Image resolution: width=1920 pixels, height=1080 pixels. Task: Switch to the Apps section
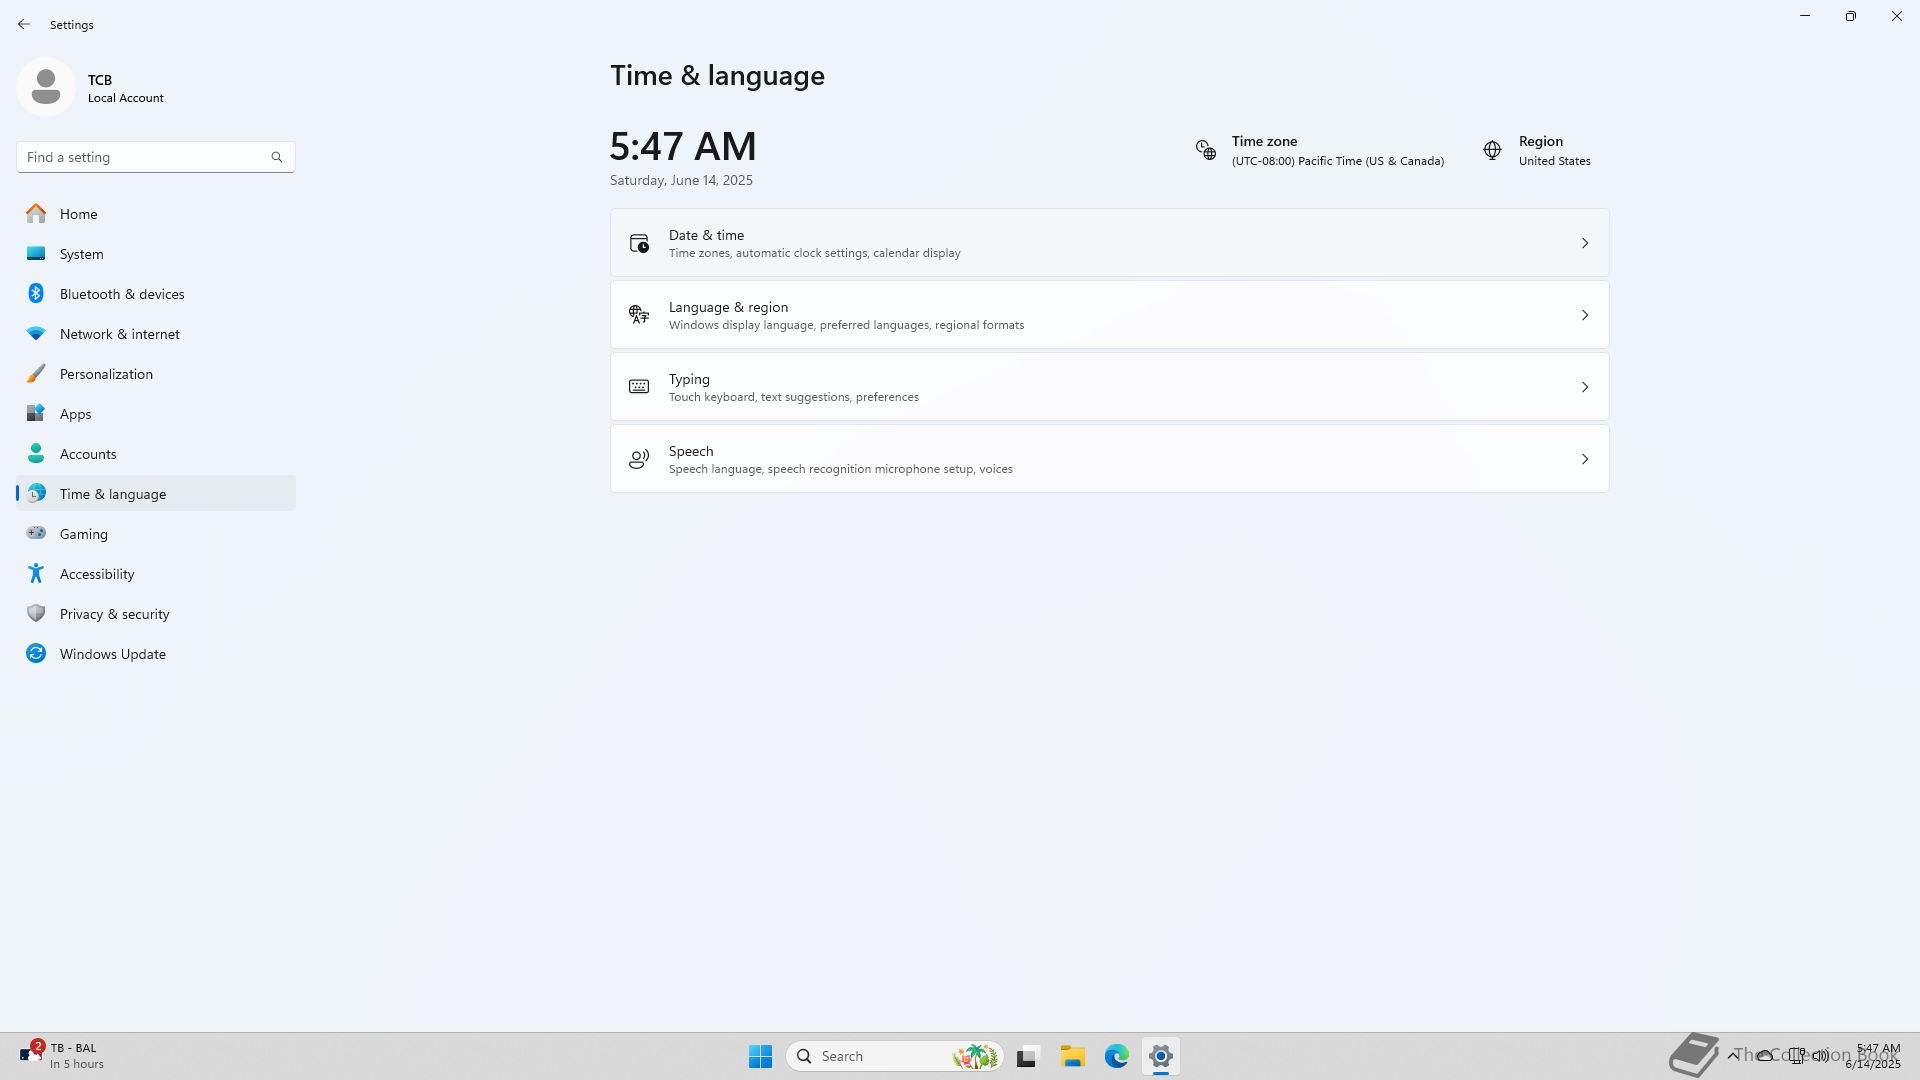pyautogui.click(x=75, y=414)
